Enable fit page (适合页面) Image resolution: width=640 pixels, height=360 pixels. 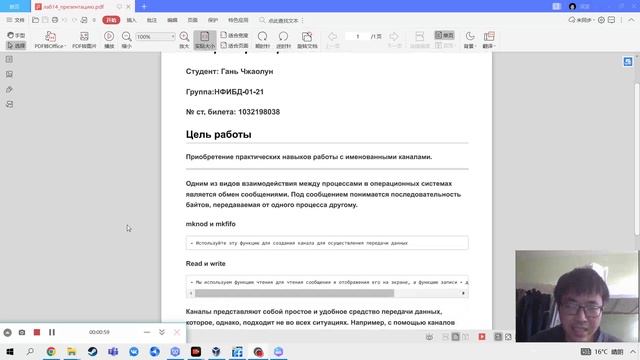[234, 45]
